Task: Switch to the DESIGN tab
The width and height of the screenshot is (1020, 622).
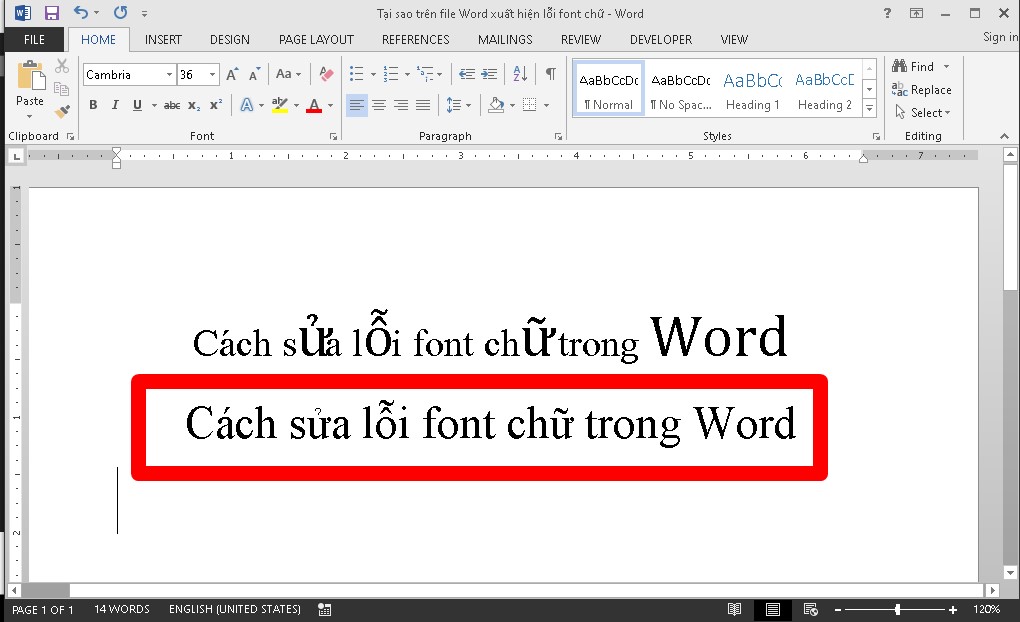Action: pos(230,40)
